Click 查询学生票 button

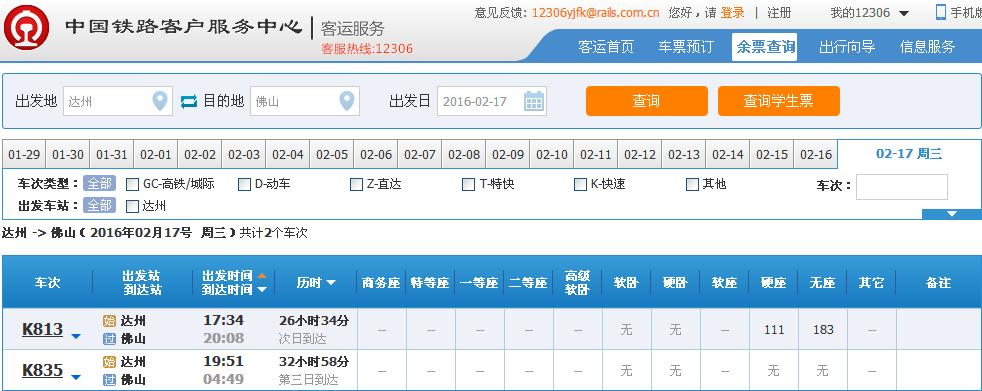coord(778,101)
